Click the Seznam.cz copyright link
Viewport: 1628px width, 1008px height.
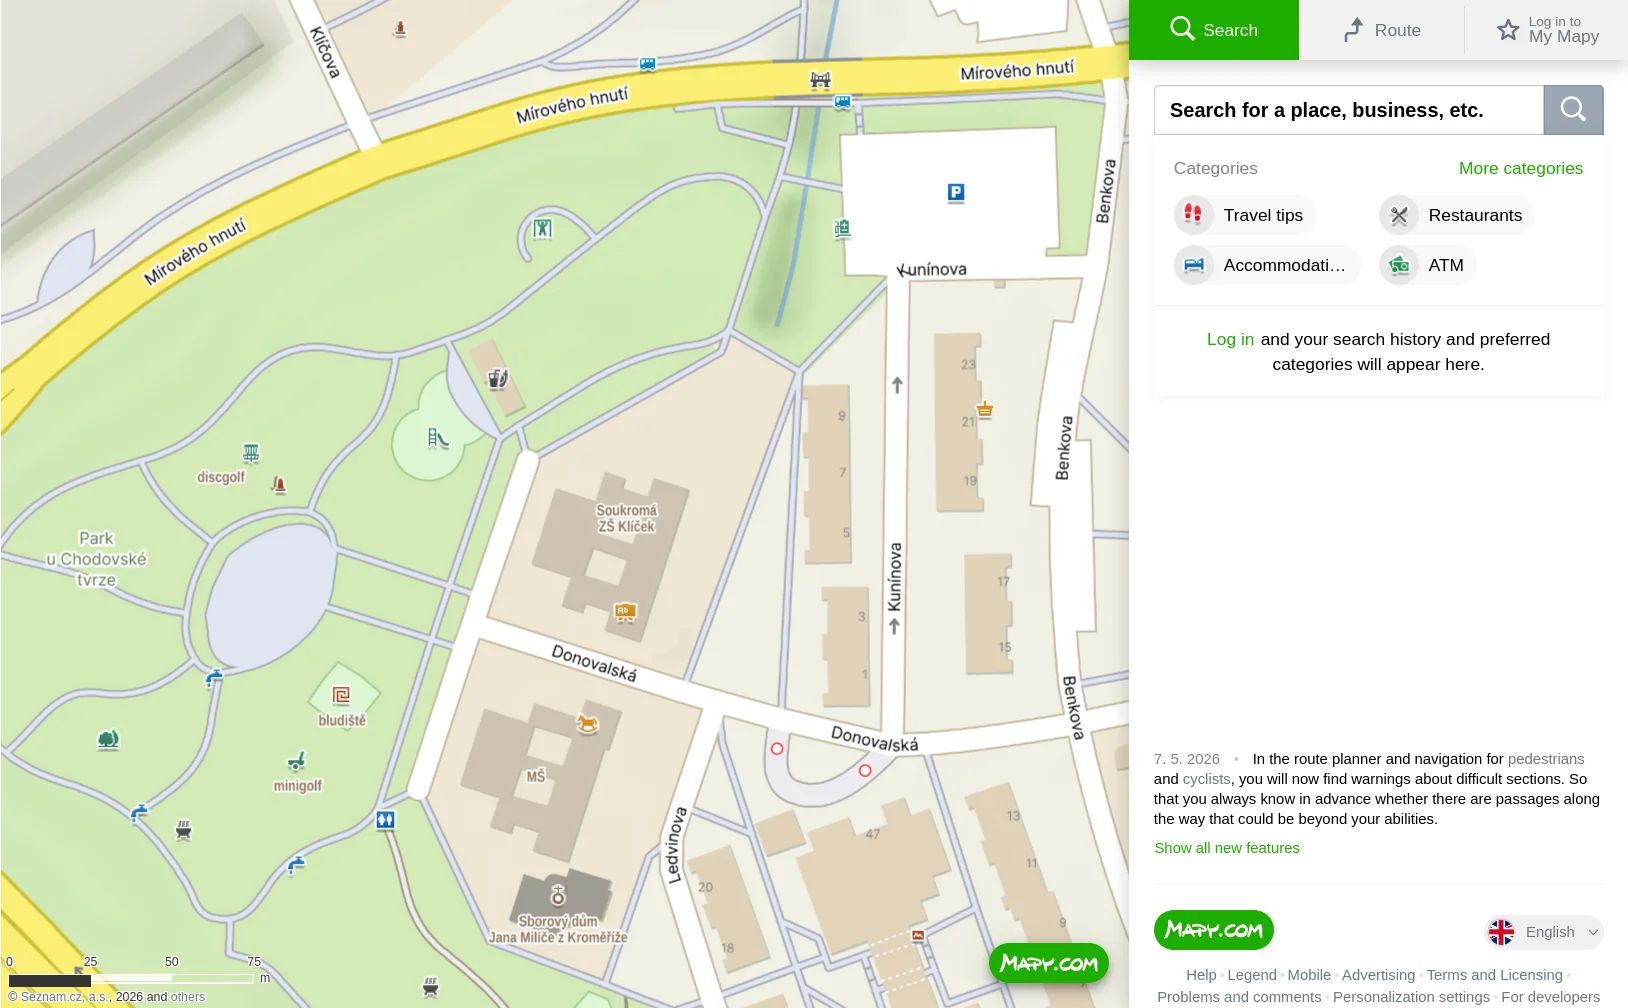[64, 997]
